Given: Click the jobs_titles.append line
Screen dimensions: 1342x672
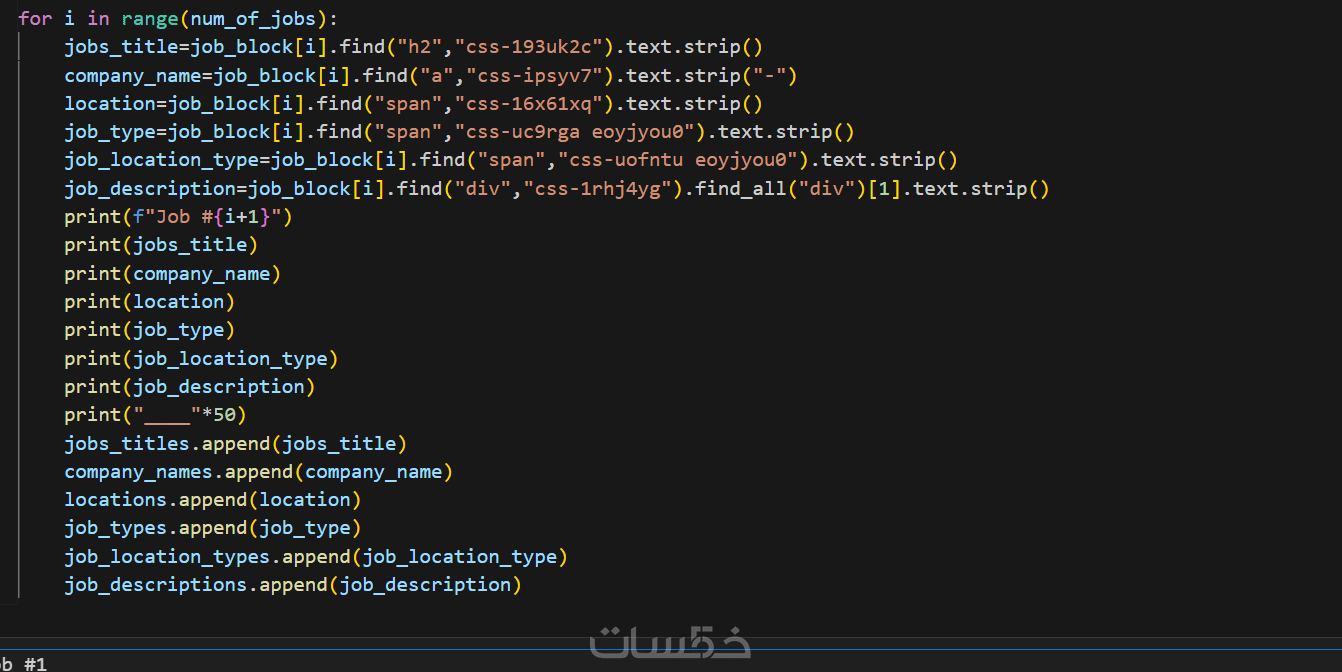Looking at the screenshot, I should 236,443.
